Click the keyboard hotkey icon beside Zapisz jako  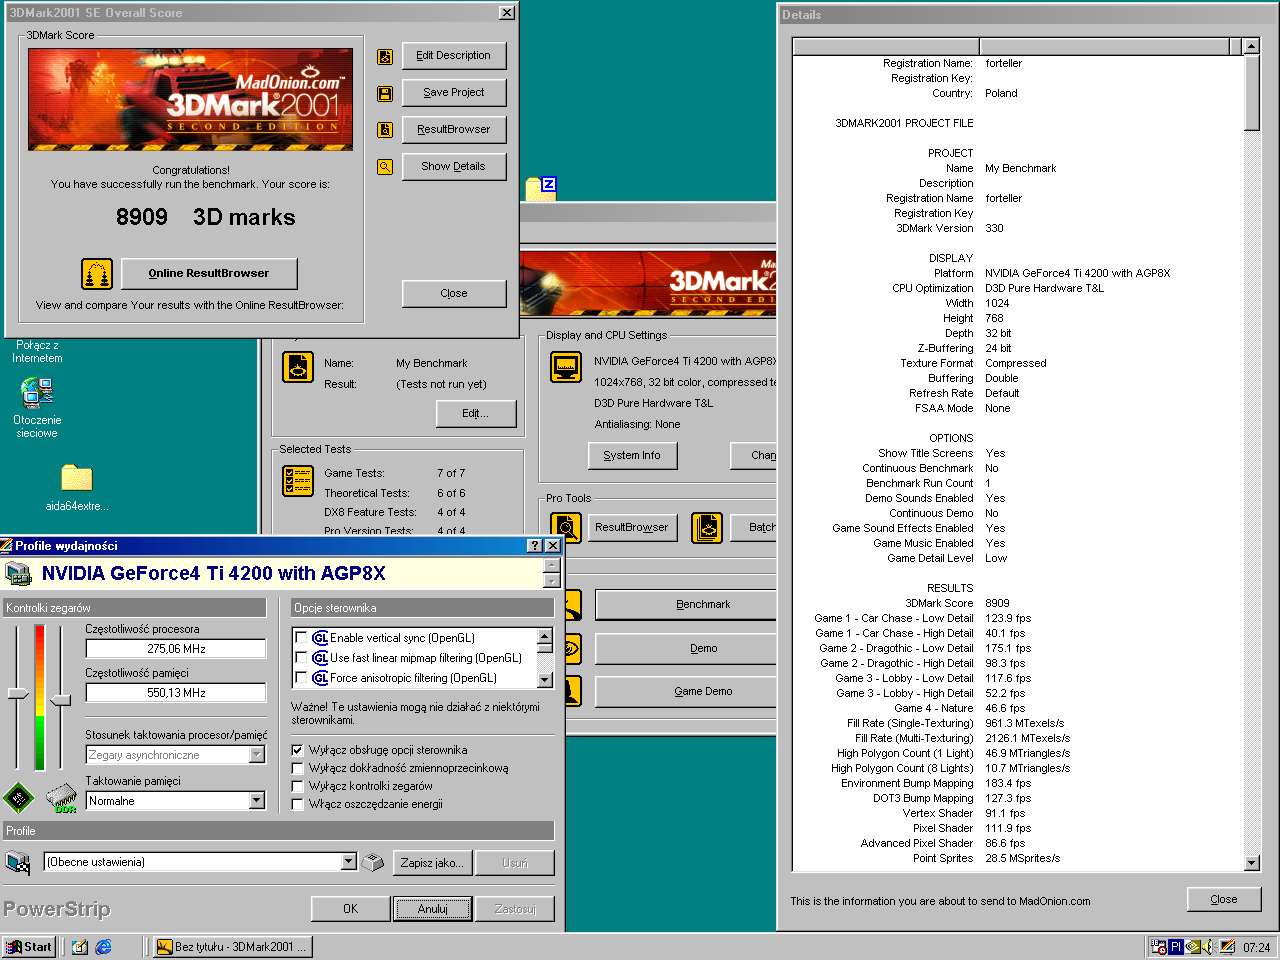[373, 862]
